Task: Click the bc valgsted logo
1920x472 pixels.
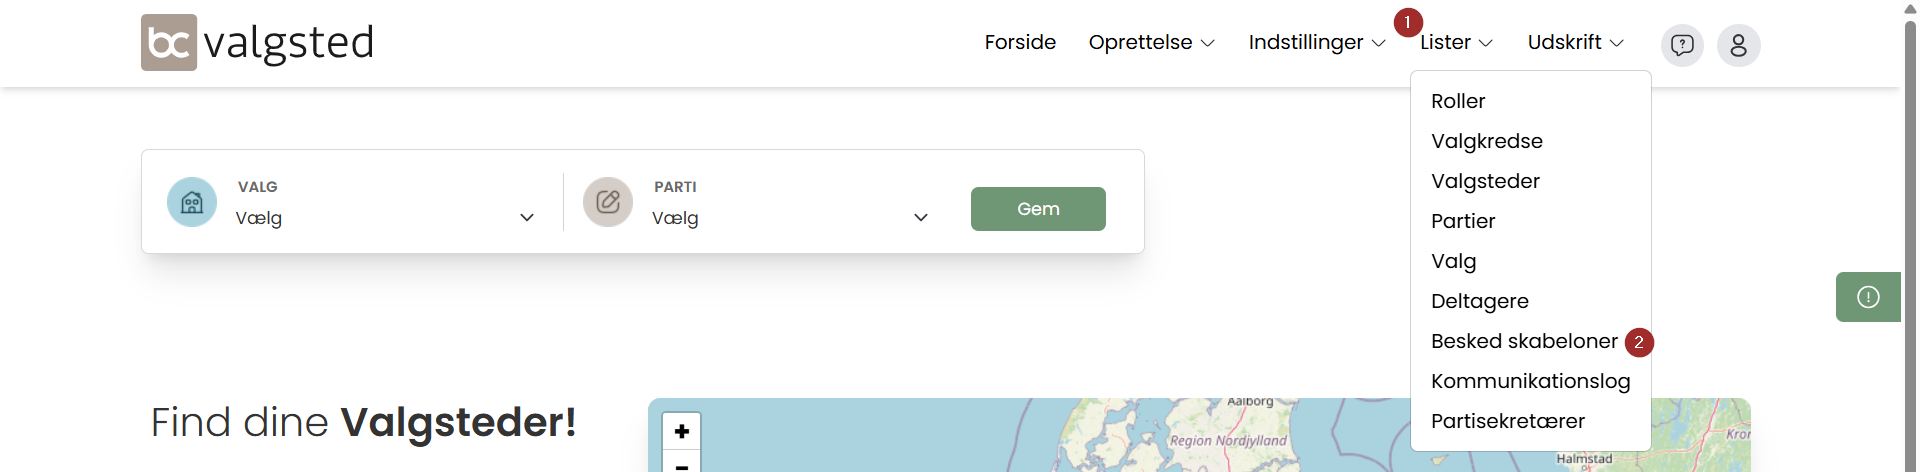Action: (257, 43)
